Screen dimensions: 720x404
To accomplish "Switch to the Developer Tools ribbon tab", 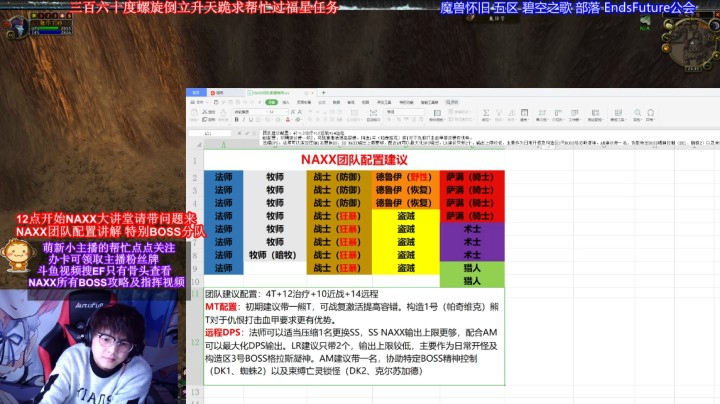I will pyautogui.click(x=384, y=102).
